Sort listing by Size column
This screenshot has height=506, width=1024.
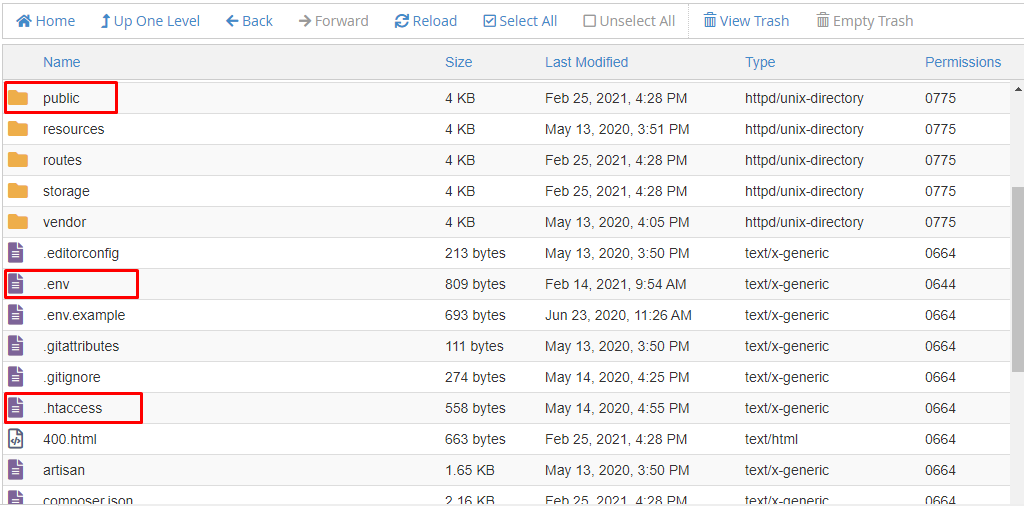[x=458, y=62]
